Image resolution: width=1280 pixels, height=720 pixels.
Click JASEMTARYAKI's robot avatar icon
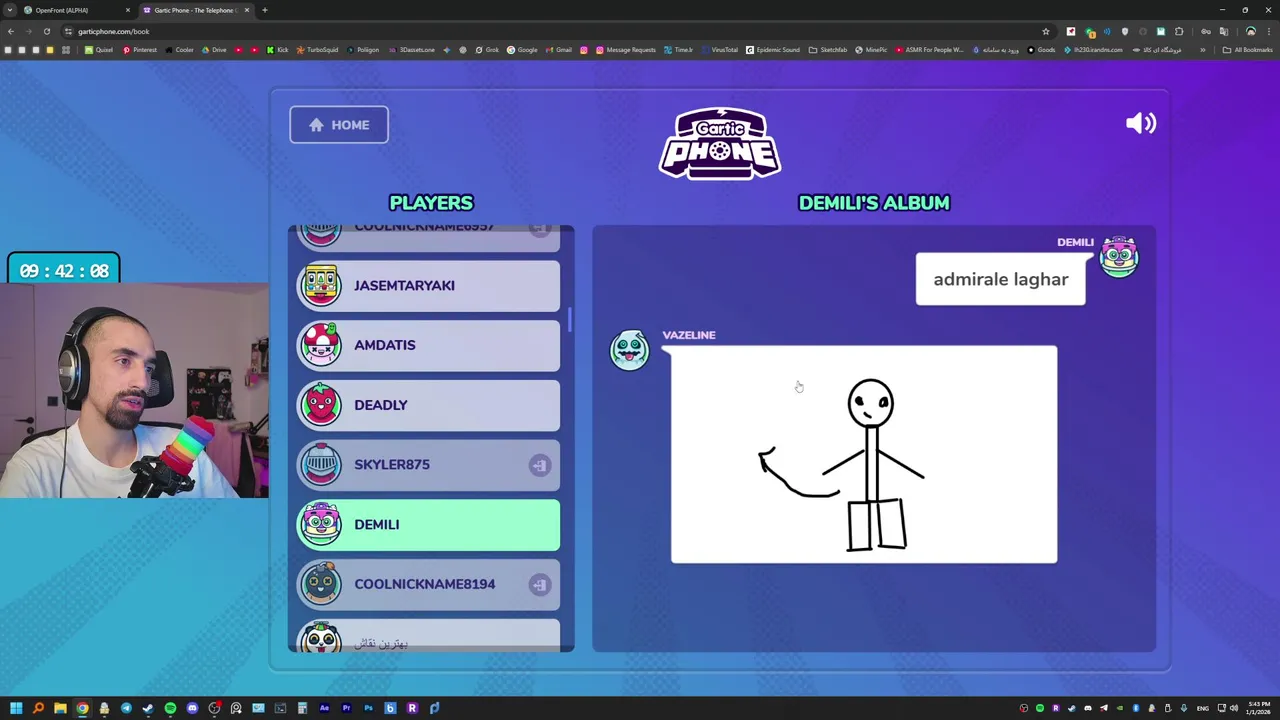pyautogui.click(x=321, y=284)
